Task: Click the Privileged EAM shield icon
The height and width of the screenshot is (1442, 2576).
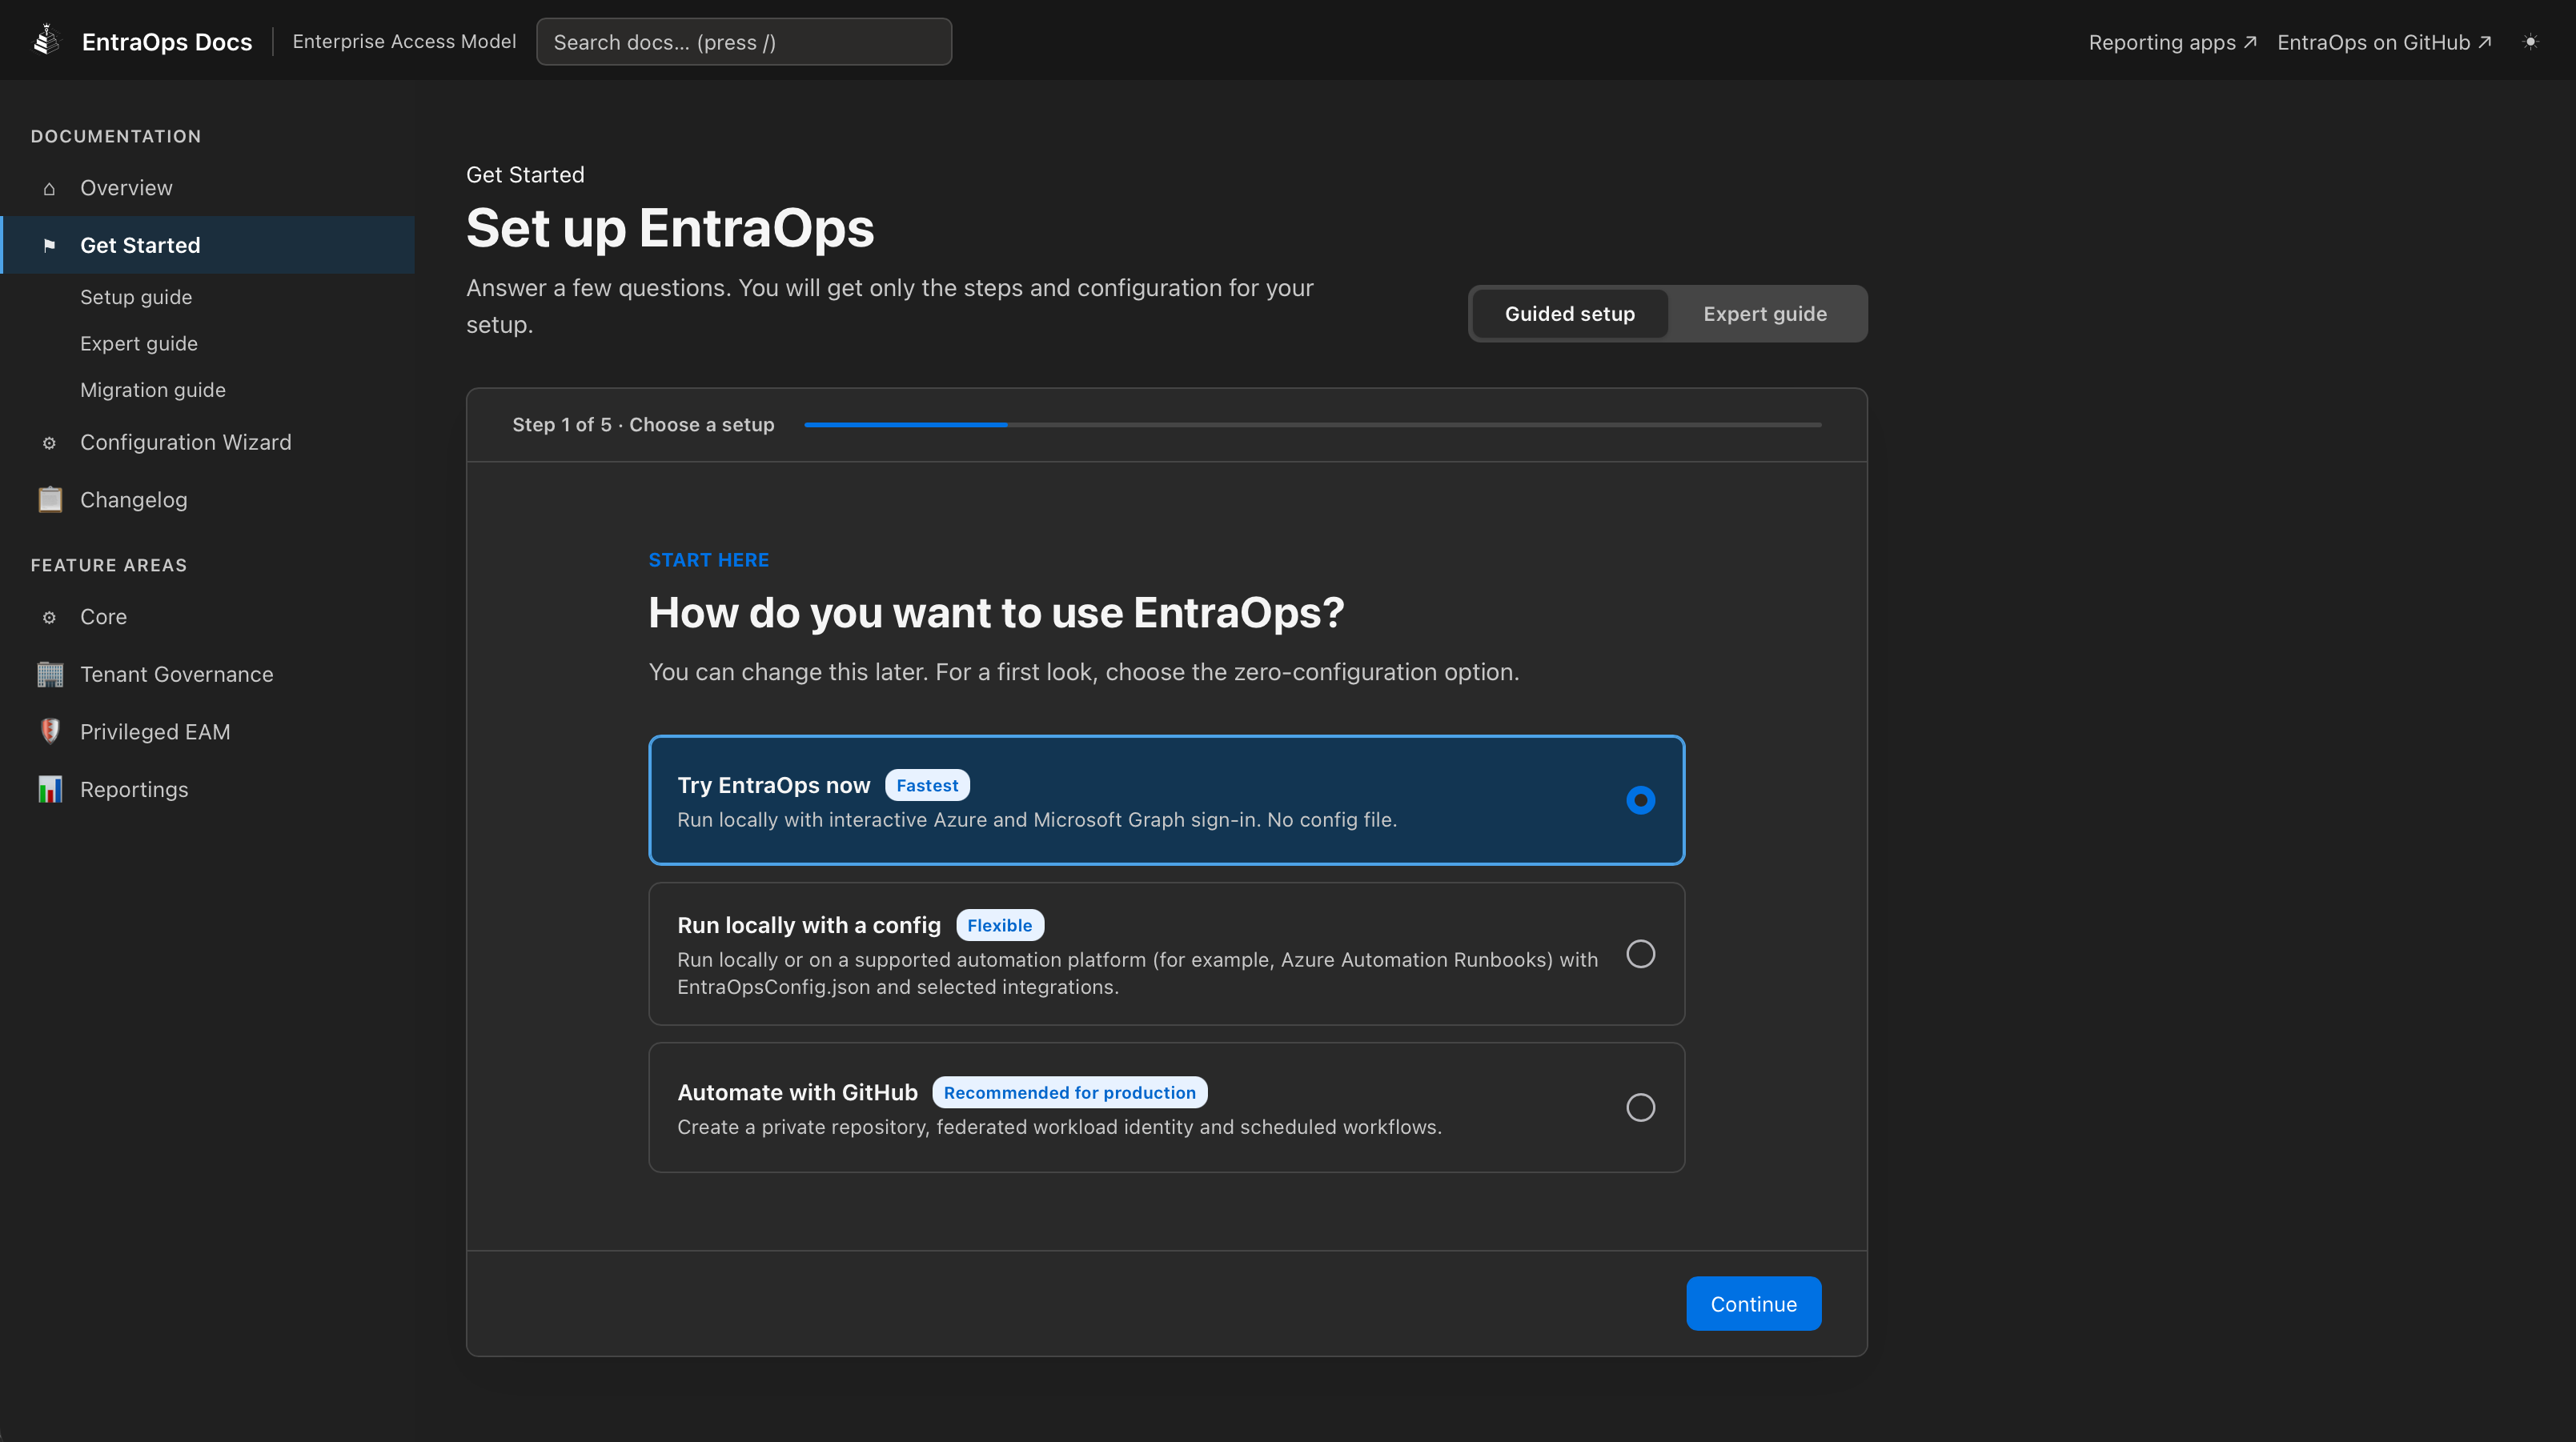Action: 49,731
